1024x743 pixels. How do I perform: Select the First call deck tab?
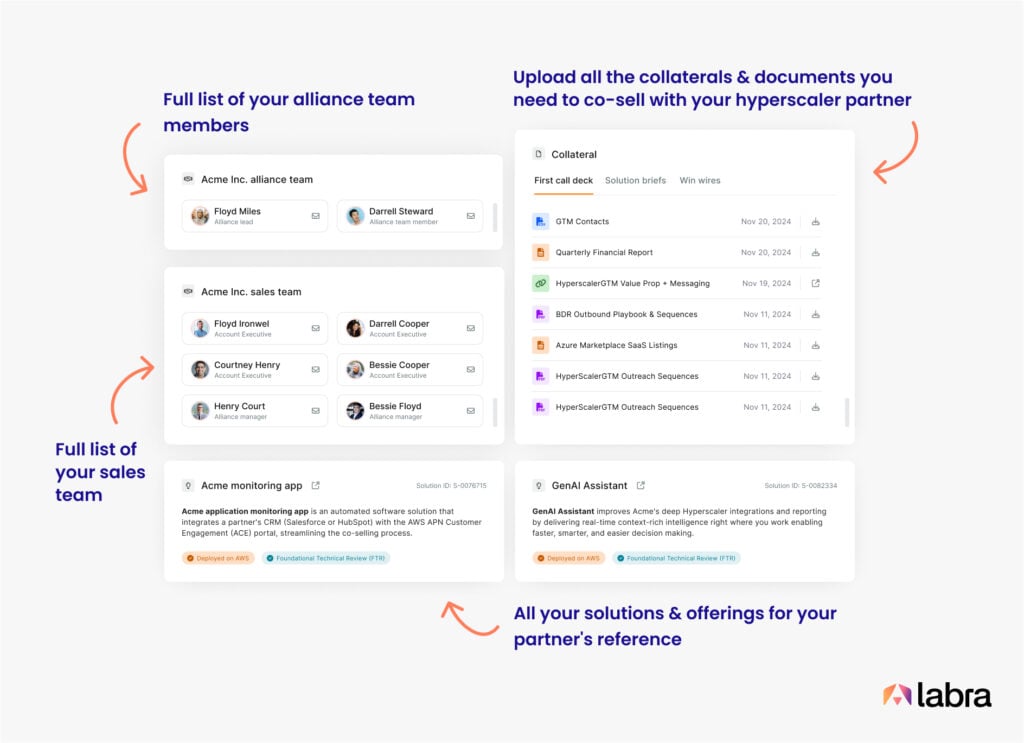pyautogui.click(x=563, y=180)
